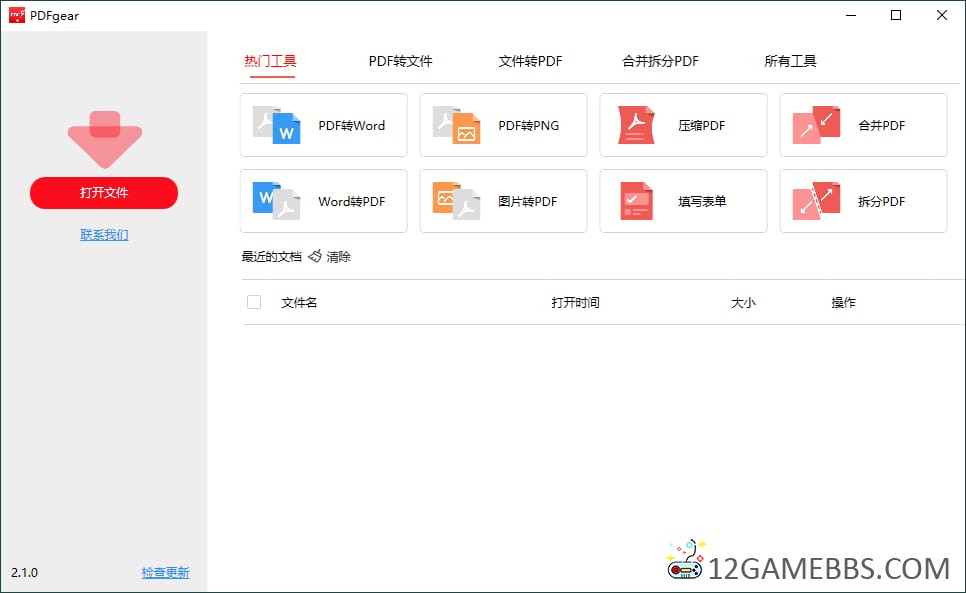
Task: Click the 拆分PDF split icon
Action: pos(816,201)
